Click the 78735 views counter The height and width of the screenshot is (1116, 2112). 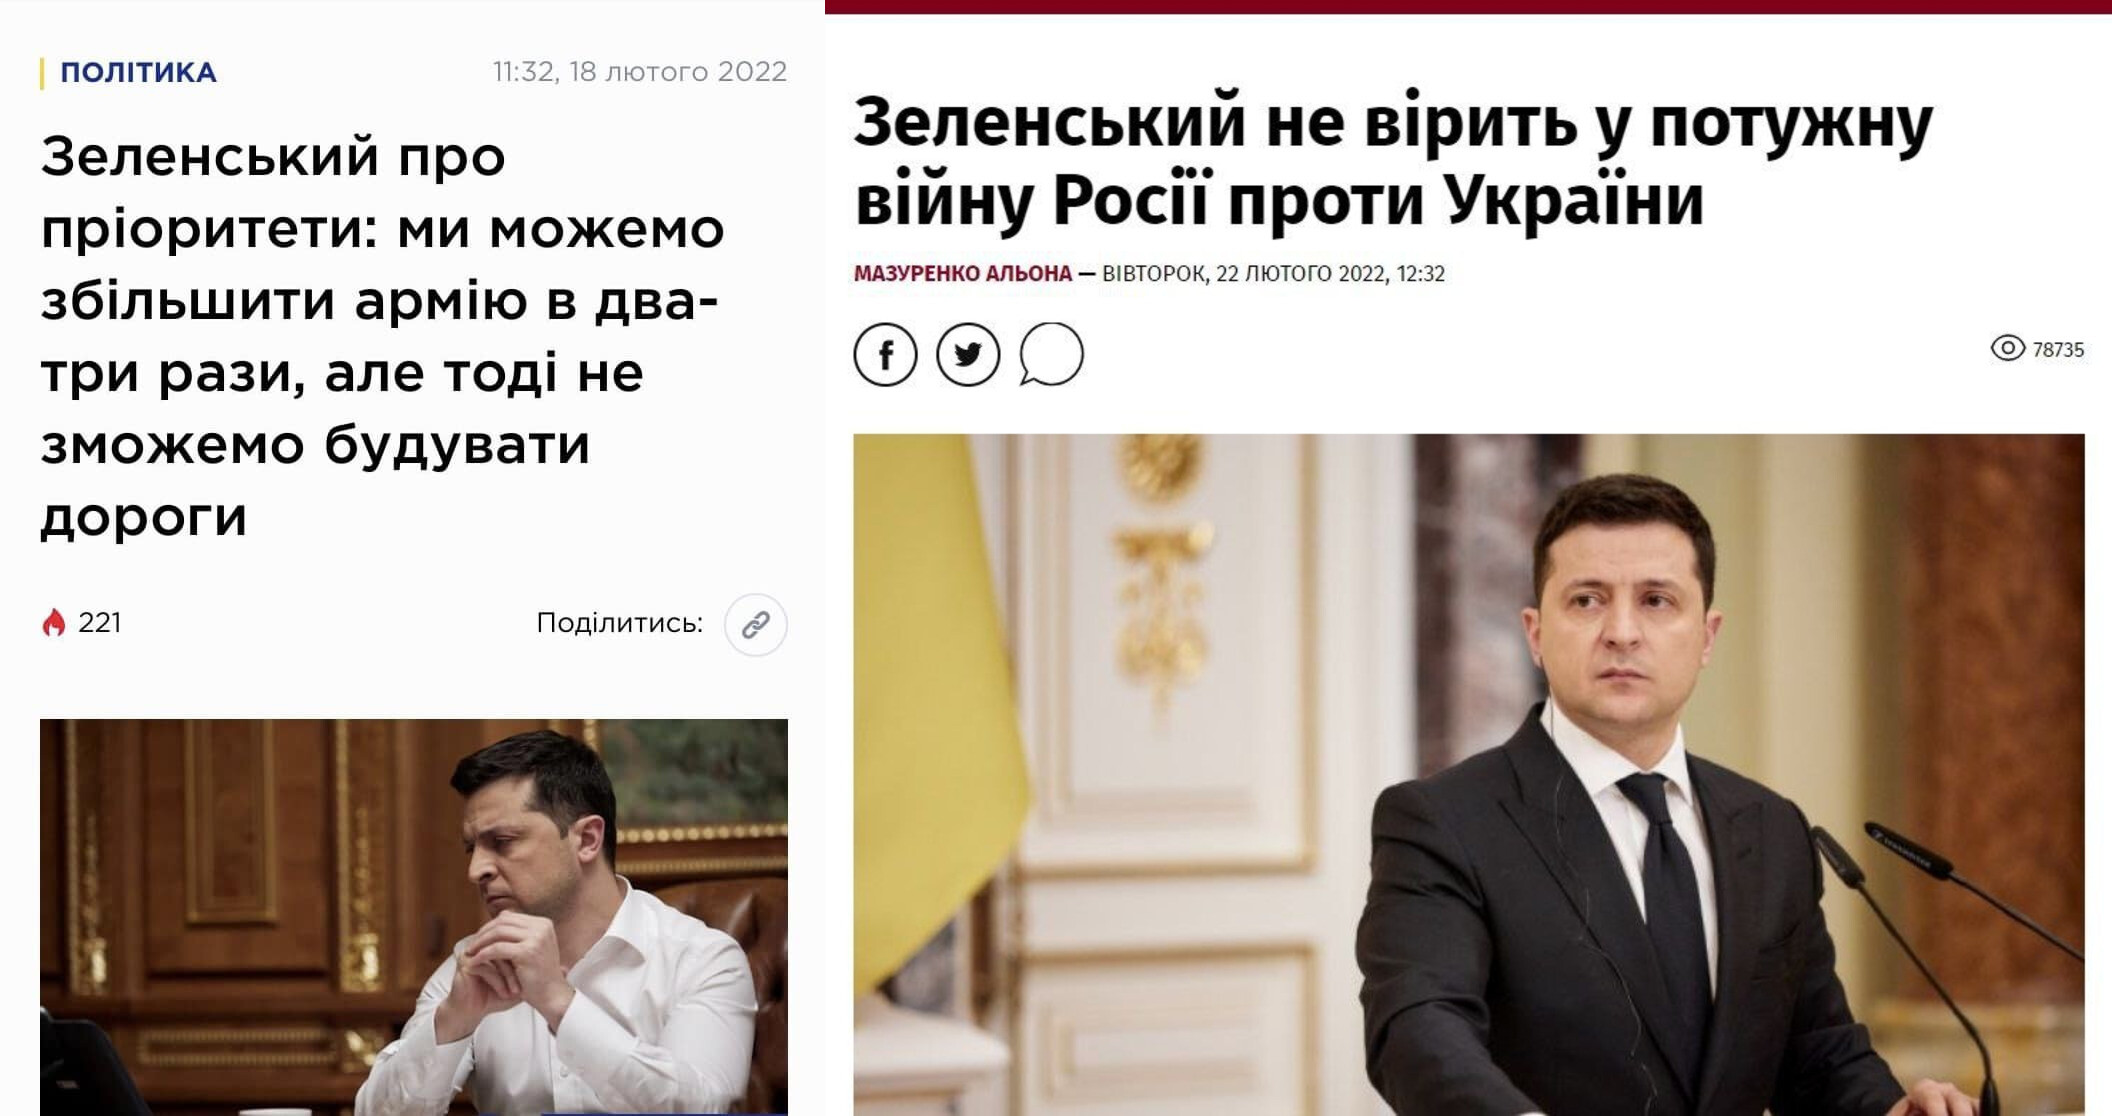pyautogui.click(x=2058, y=350)
